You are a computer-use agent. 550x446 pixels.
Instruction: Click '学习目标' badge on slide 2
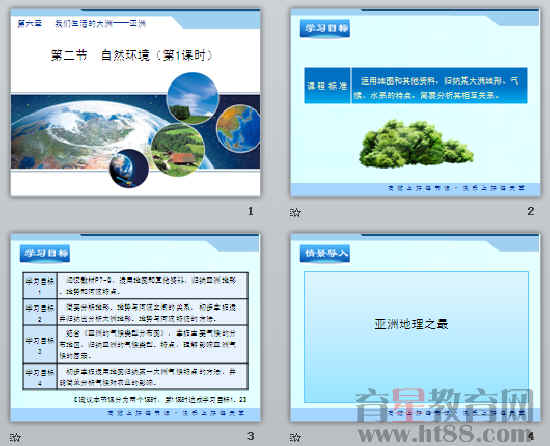(x=325, y=28)
